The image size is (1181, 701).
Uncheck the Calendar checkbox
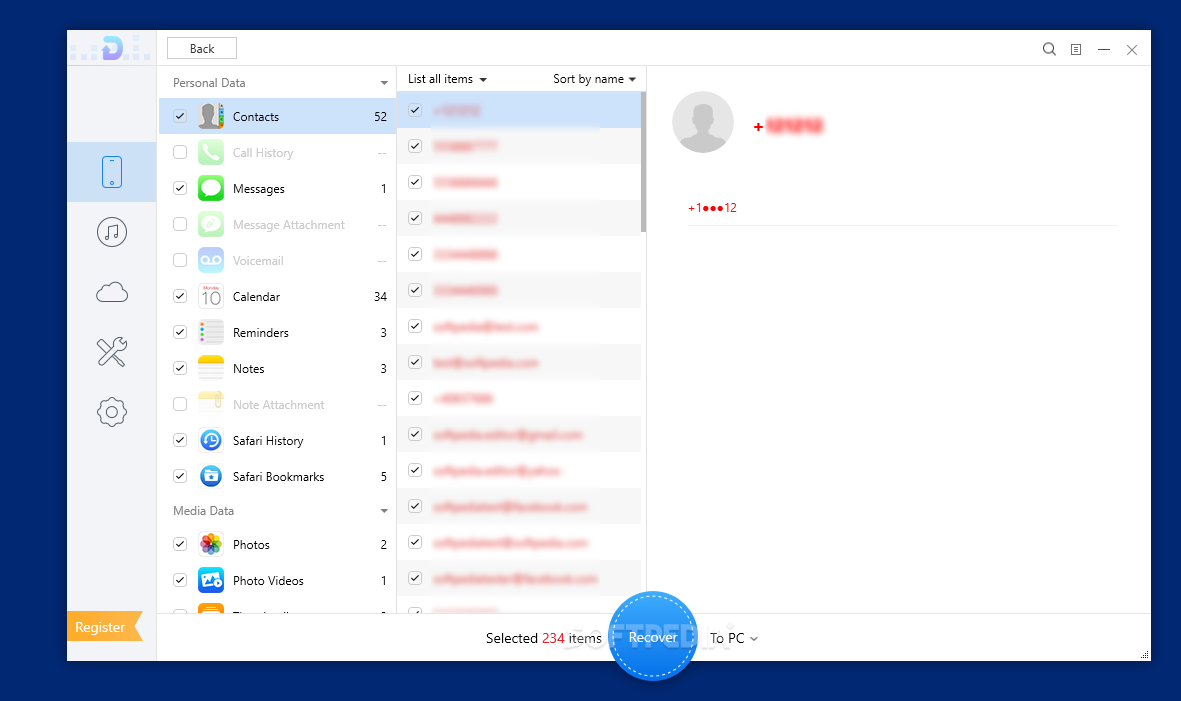pyautogui.click(x=180, y=296)
